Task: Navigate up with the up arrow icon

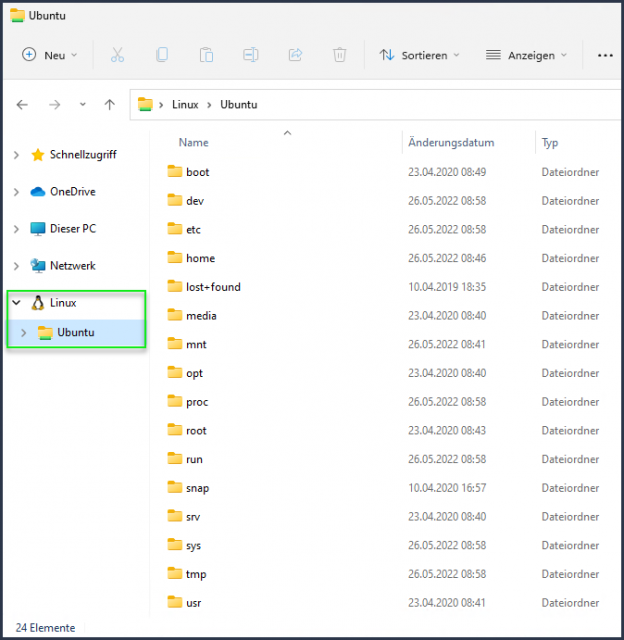Action: (110, 104)
